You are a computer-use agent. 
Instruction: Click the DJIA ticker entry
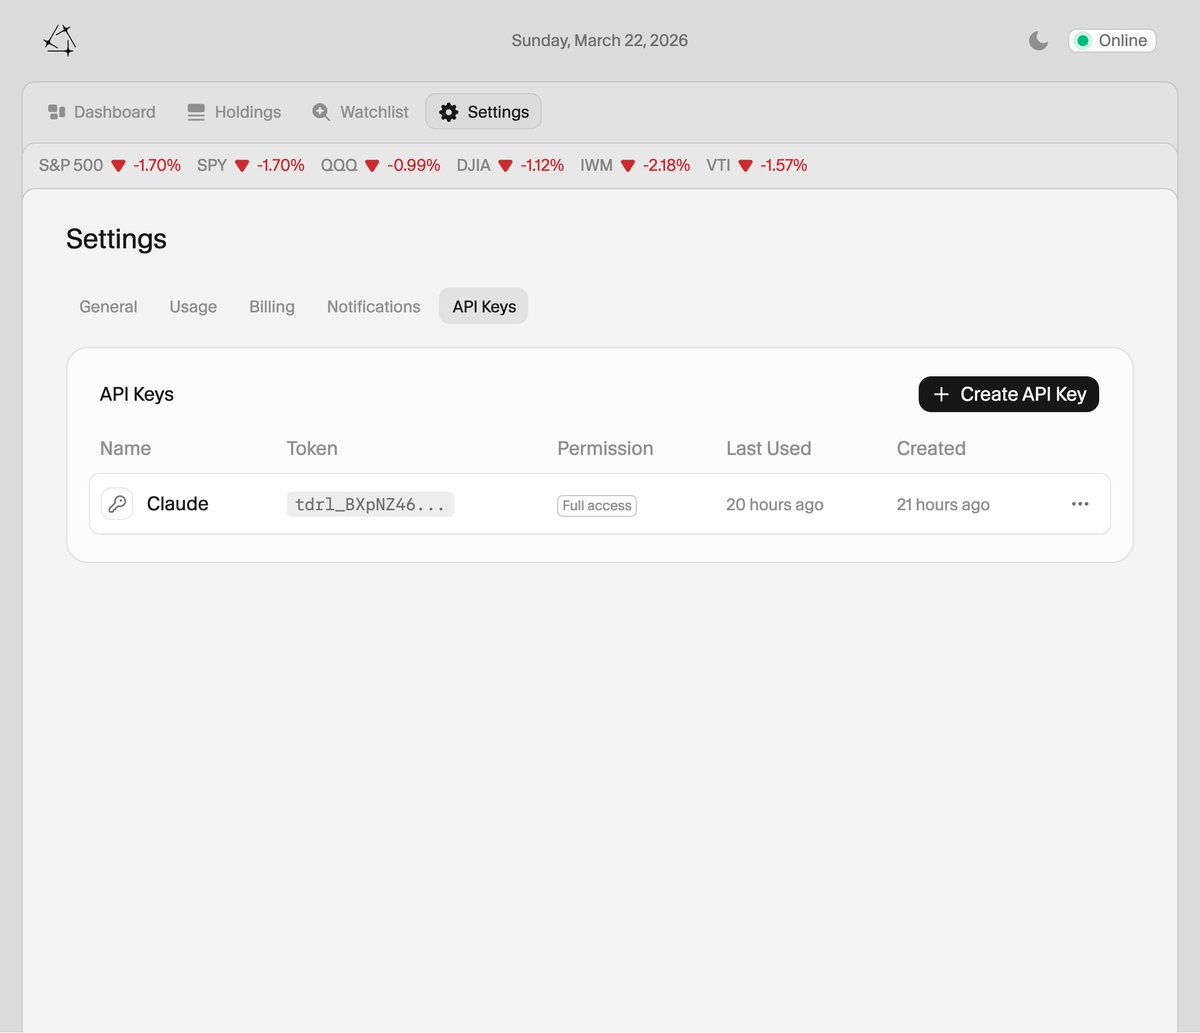510,165
